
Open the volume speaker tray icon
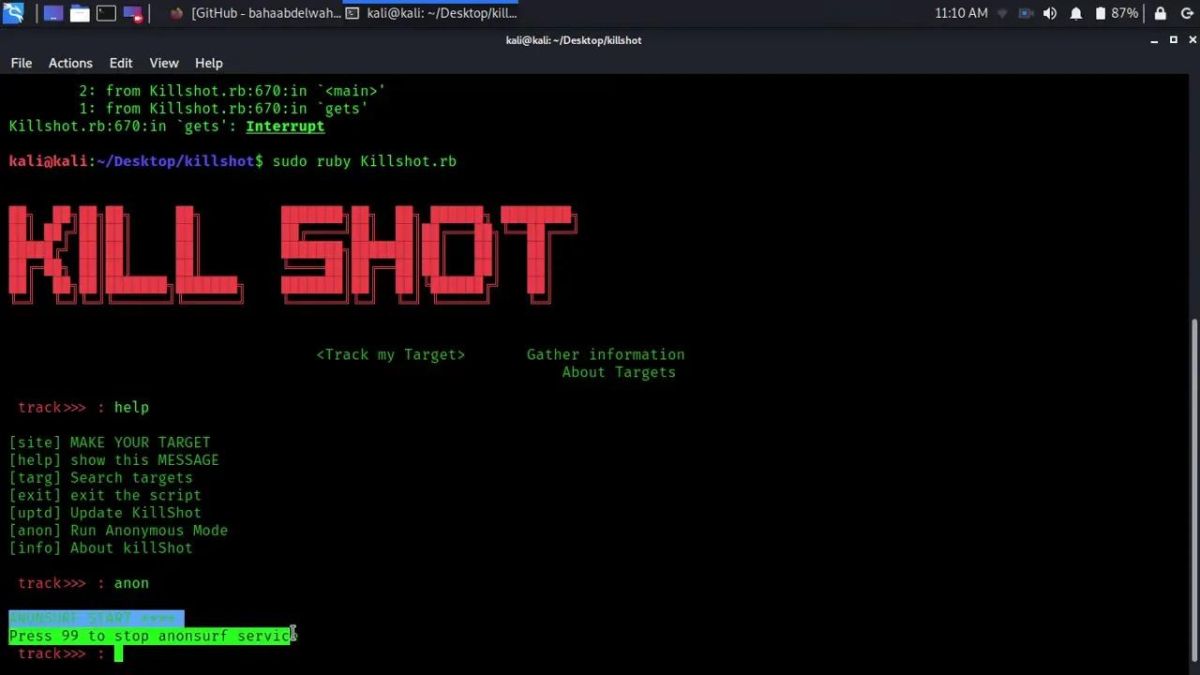[1050, 13]
